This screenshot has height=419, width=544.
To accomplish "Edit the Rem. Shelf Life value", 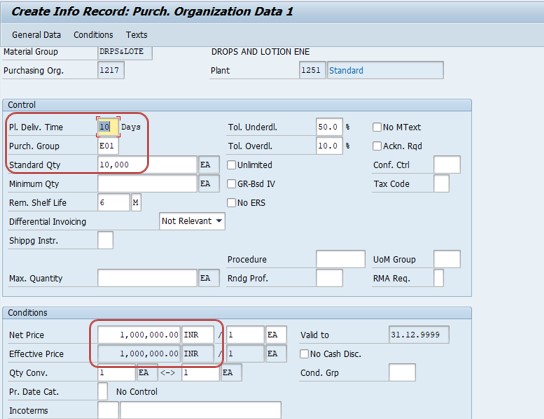I will (113, 203).
